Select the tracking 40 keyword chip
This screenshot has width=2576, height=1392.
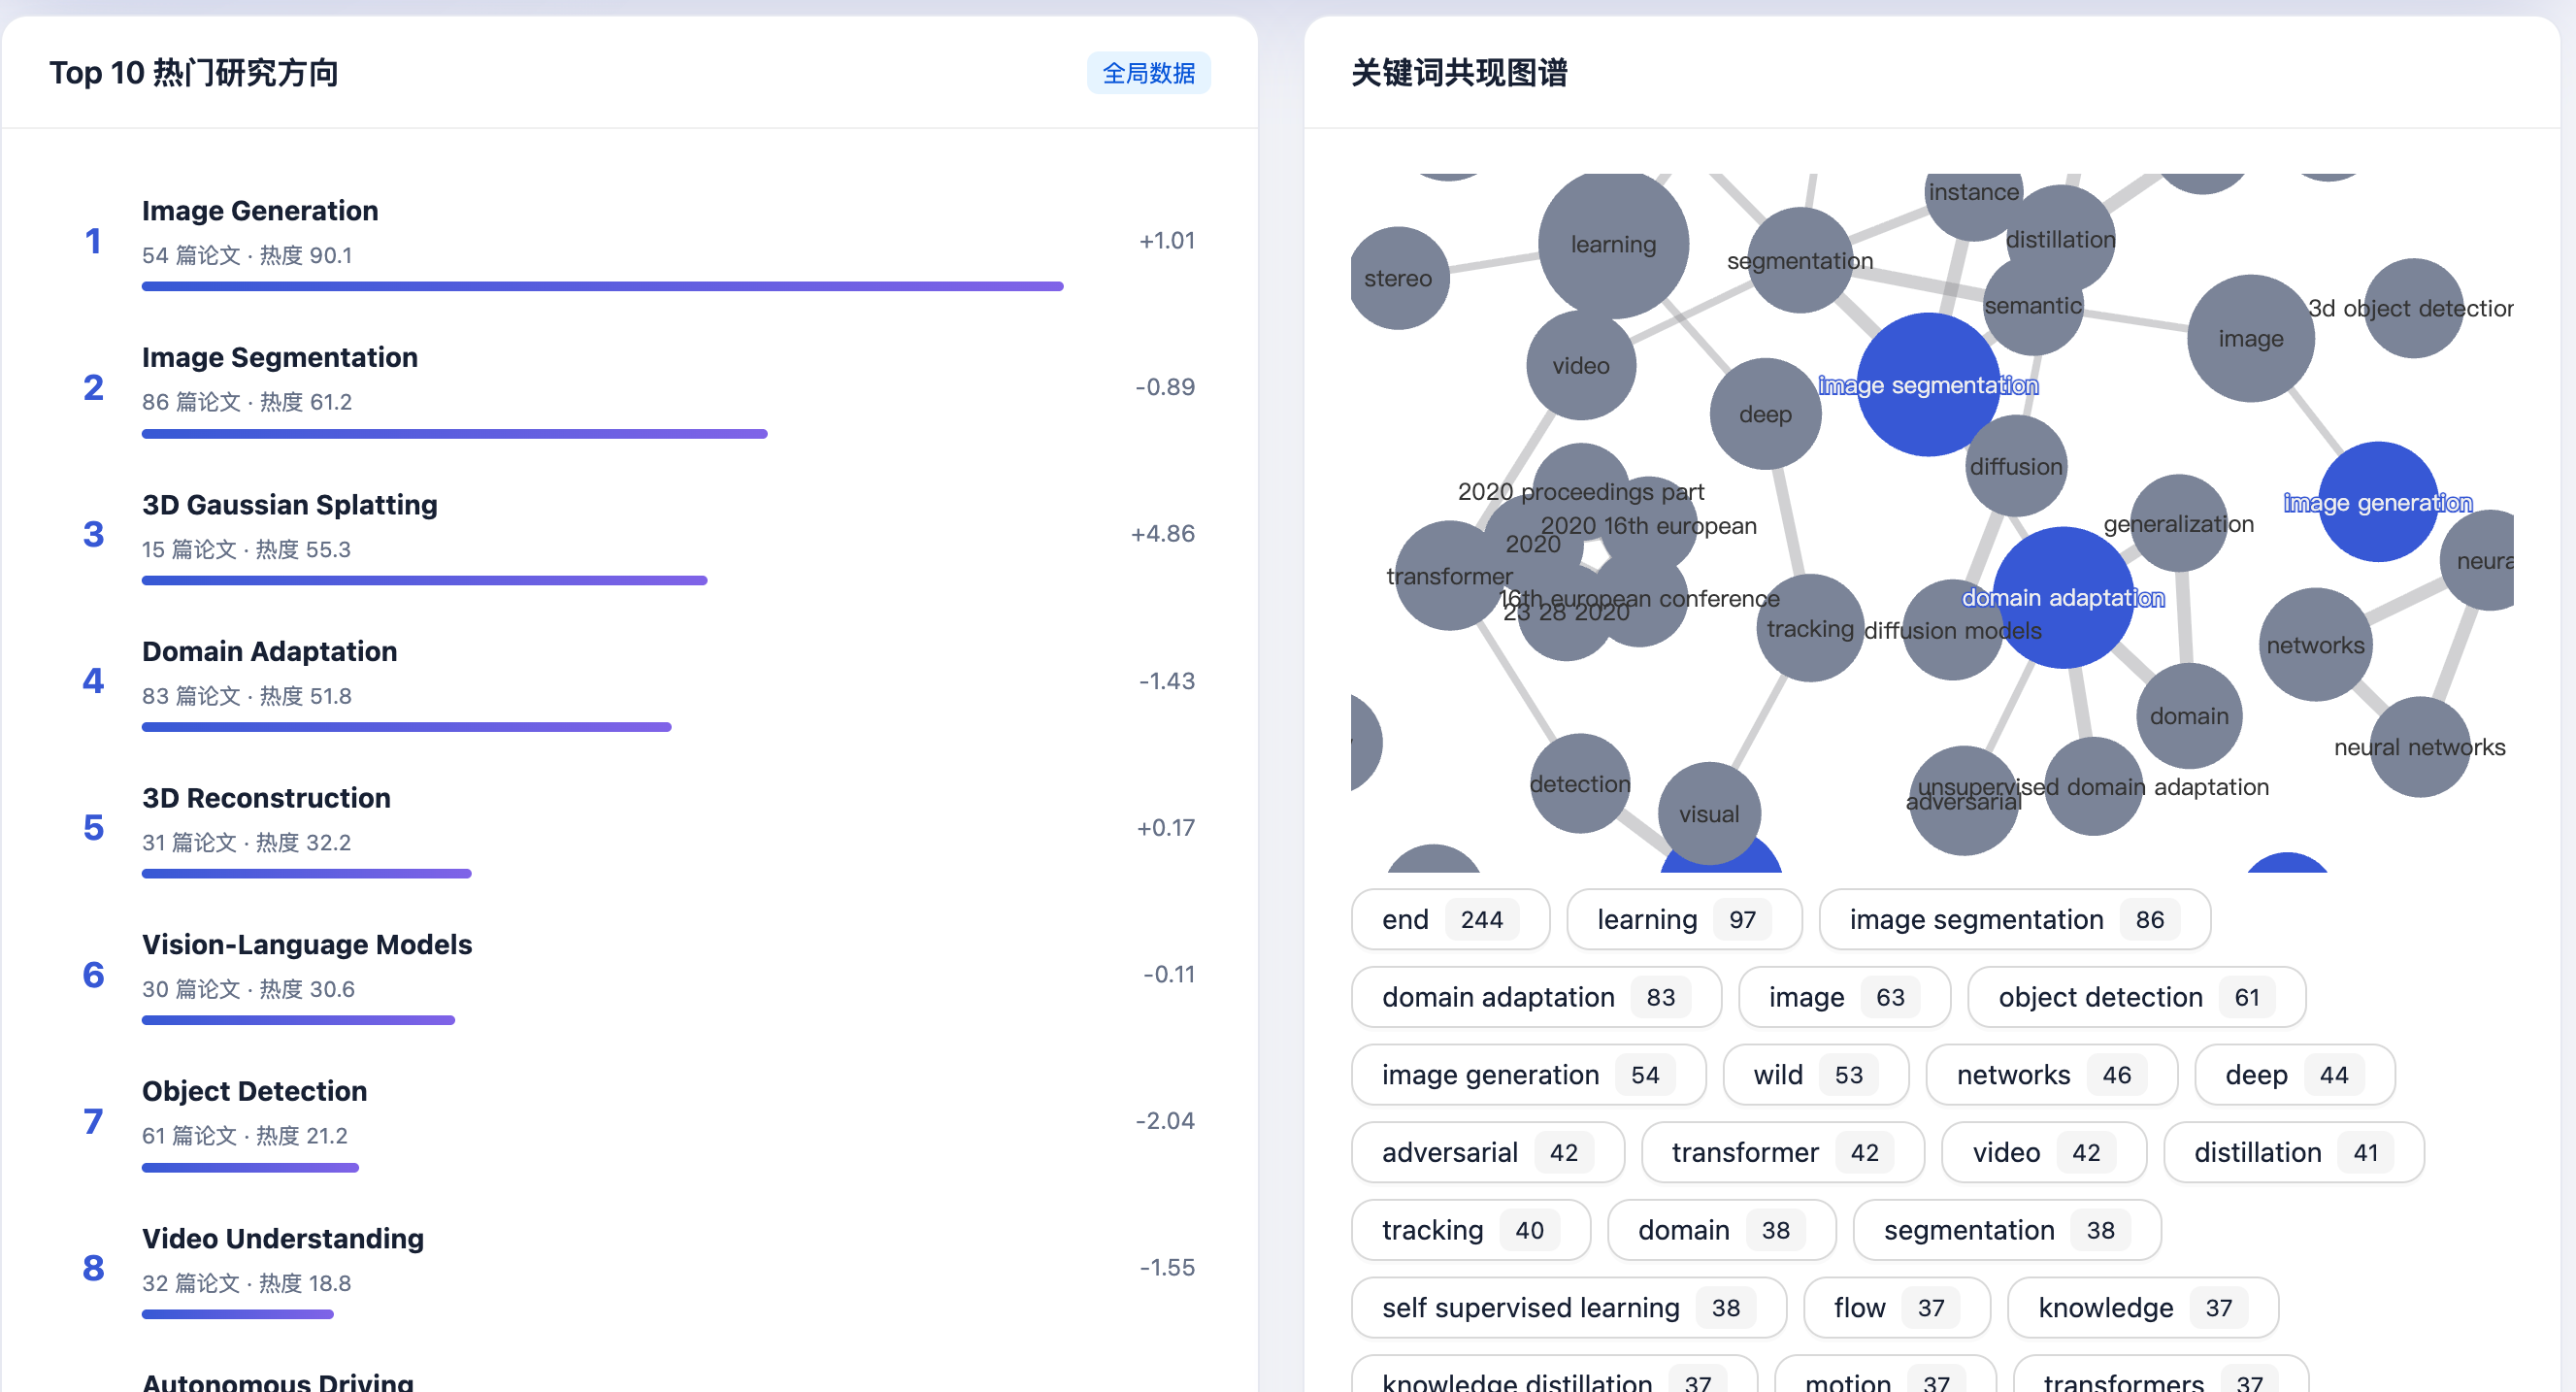click(1470, 1230)
